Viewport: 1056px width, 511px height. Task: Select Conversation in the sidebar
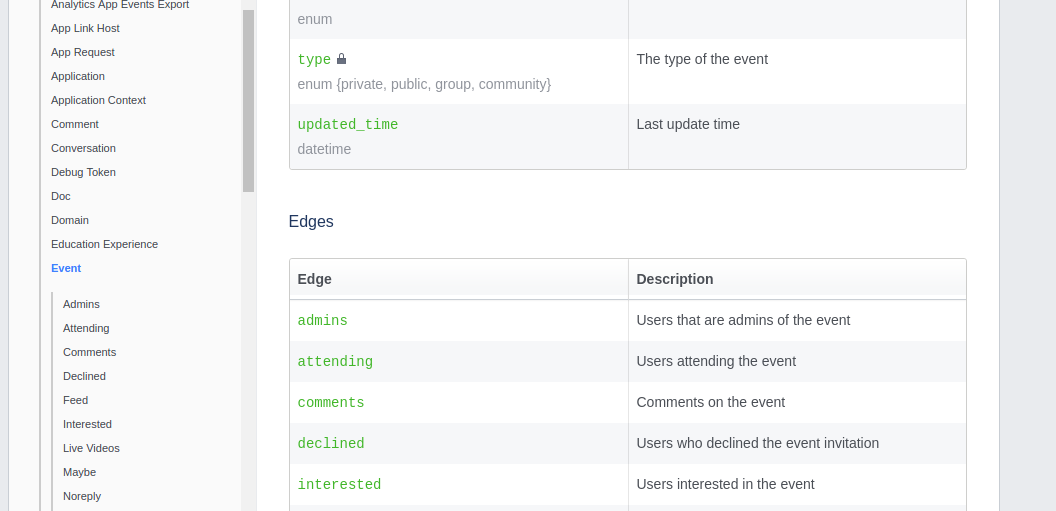click(83, 148)
